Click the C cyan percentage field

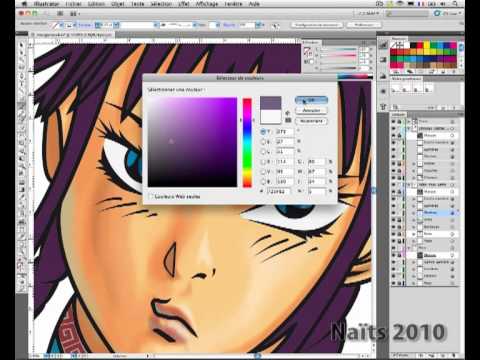(317, 162)
